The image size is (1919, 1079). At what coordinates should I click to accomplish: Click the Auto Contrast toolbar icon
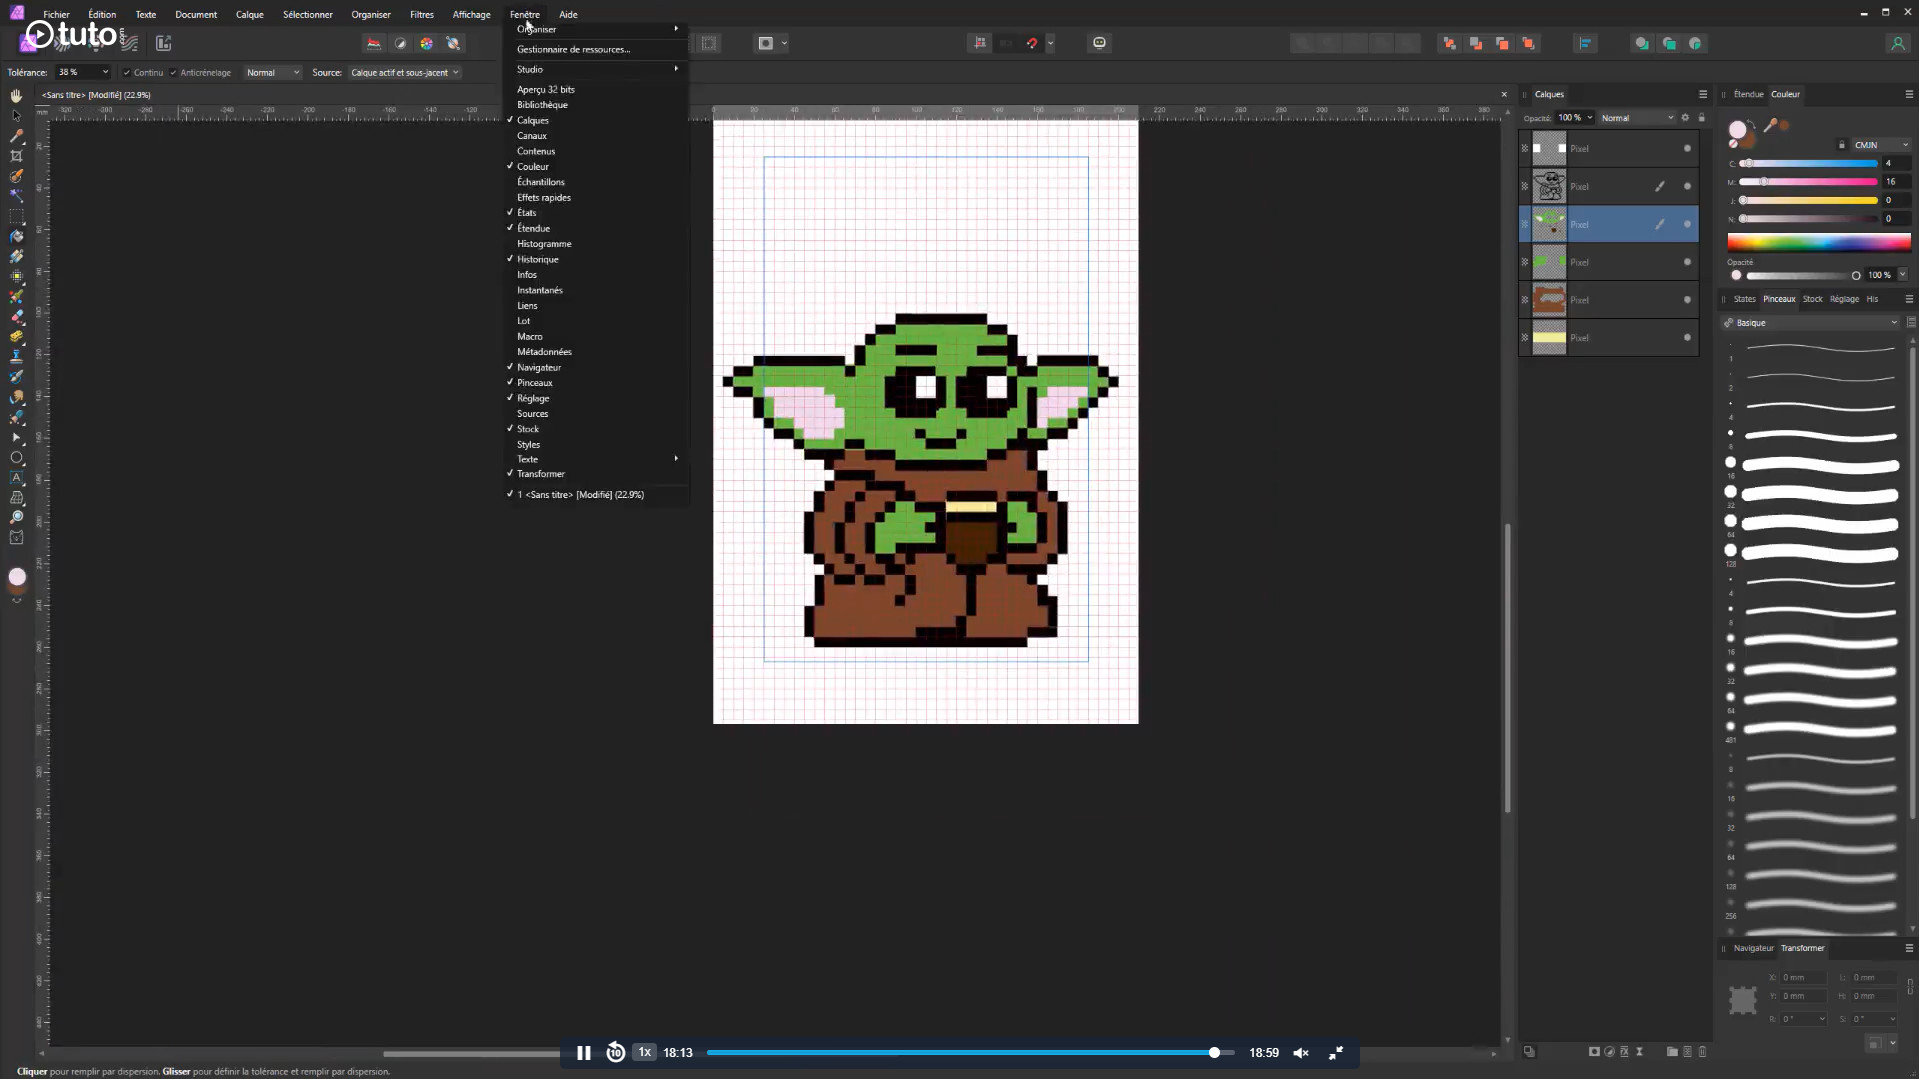click(401, 43)
